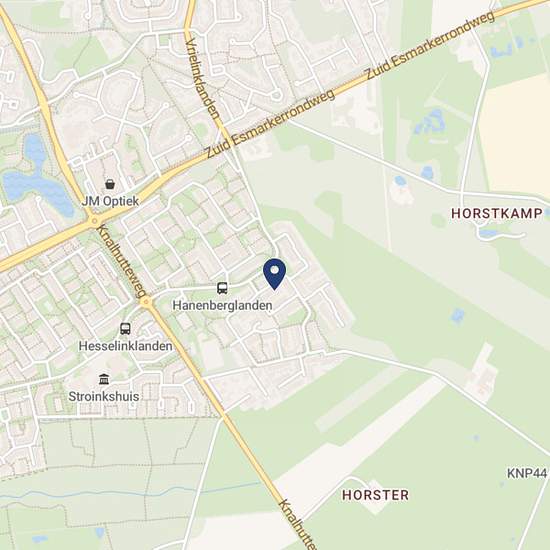
Task: Click the central Zuid Esmarkerrondweg road label
Action: 270,123
